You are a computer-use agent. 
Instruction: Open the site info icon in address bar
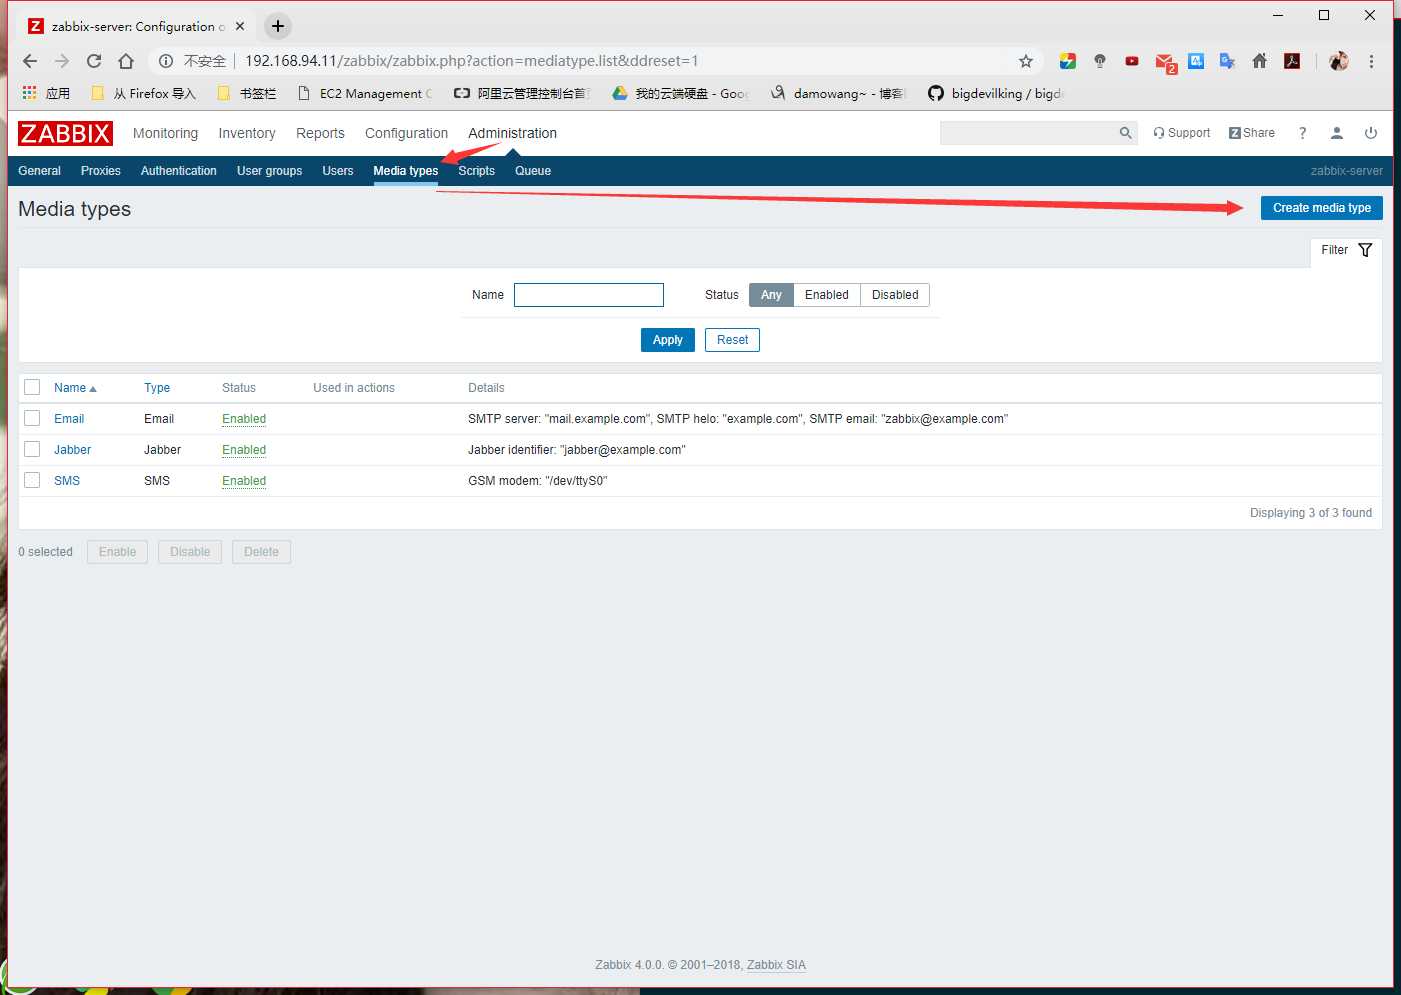click(x=166, y=61)
